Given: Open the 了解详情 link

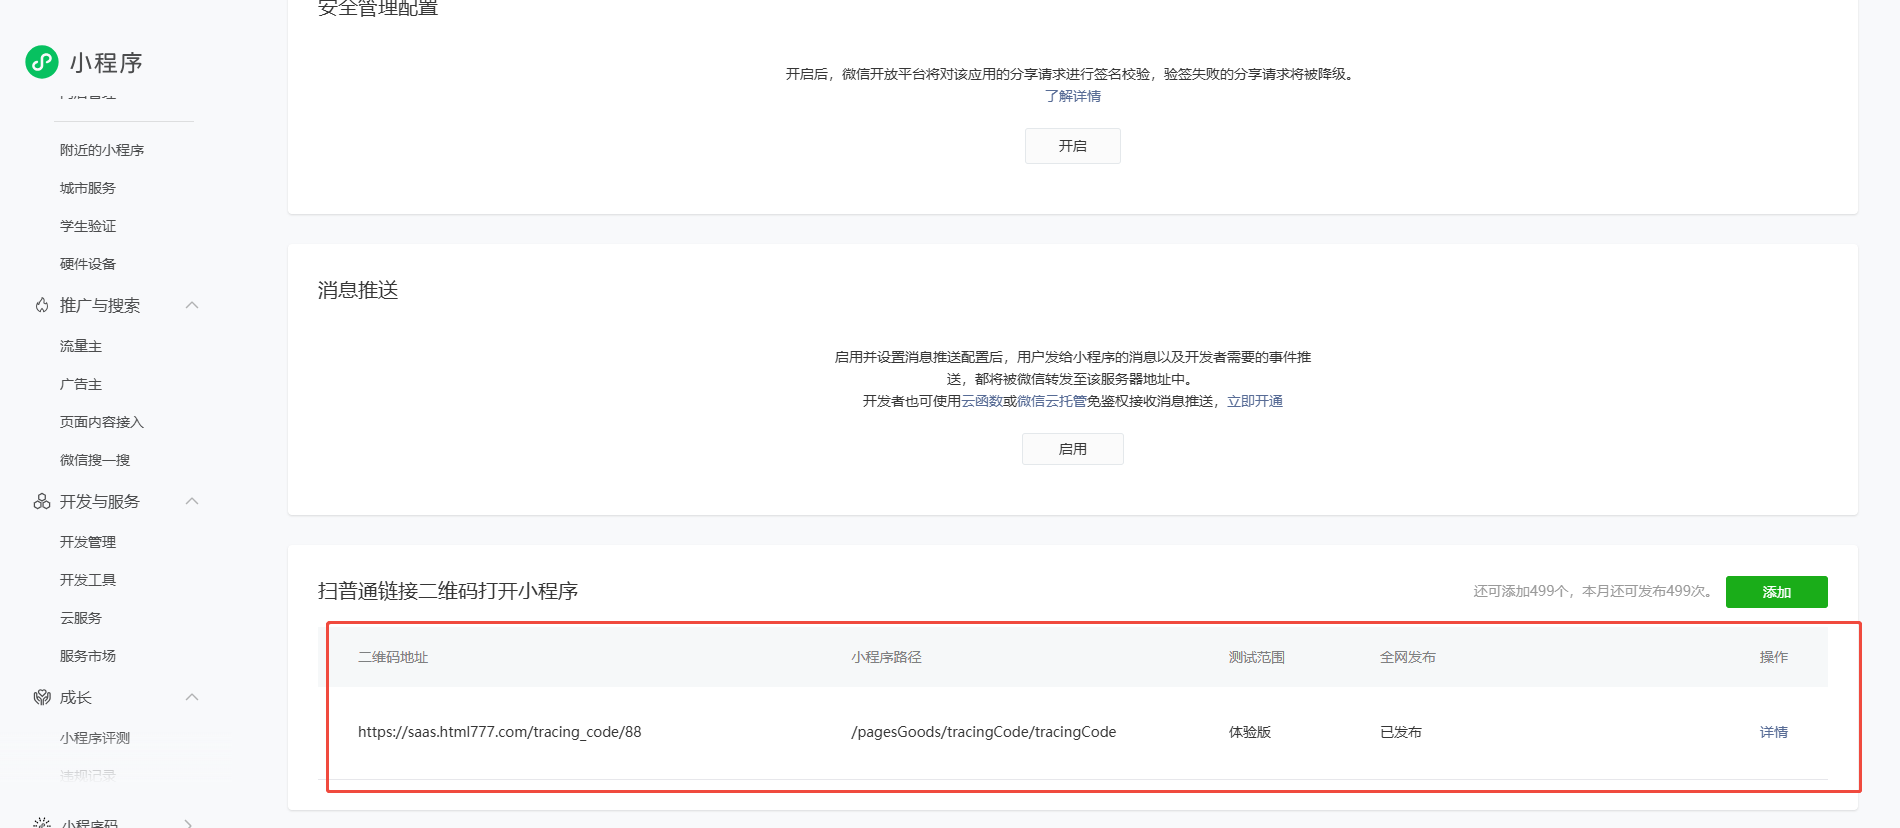Looking at the screenshot, I should (x=1072, y=96).
